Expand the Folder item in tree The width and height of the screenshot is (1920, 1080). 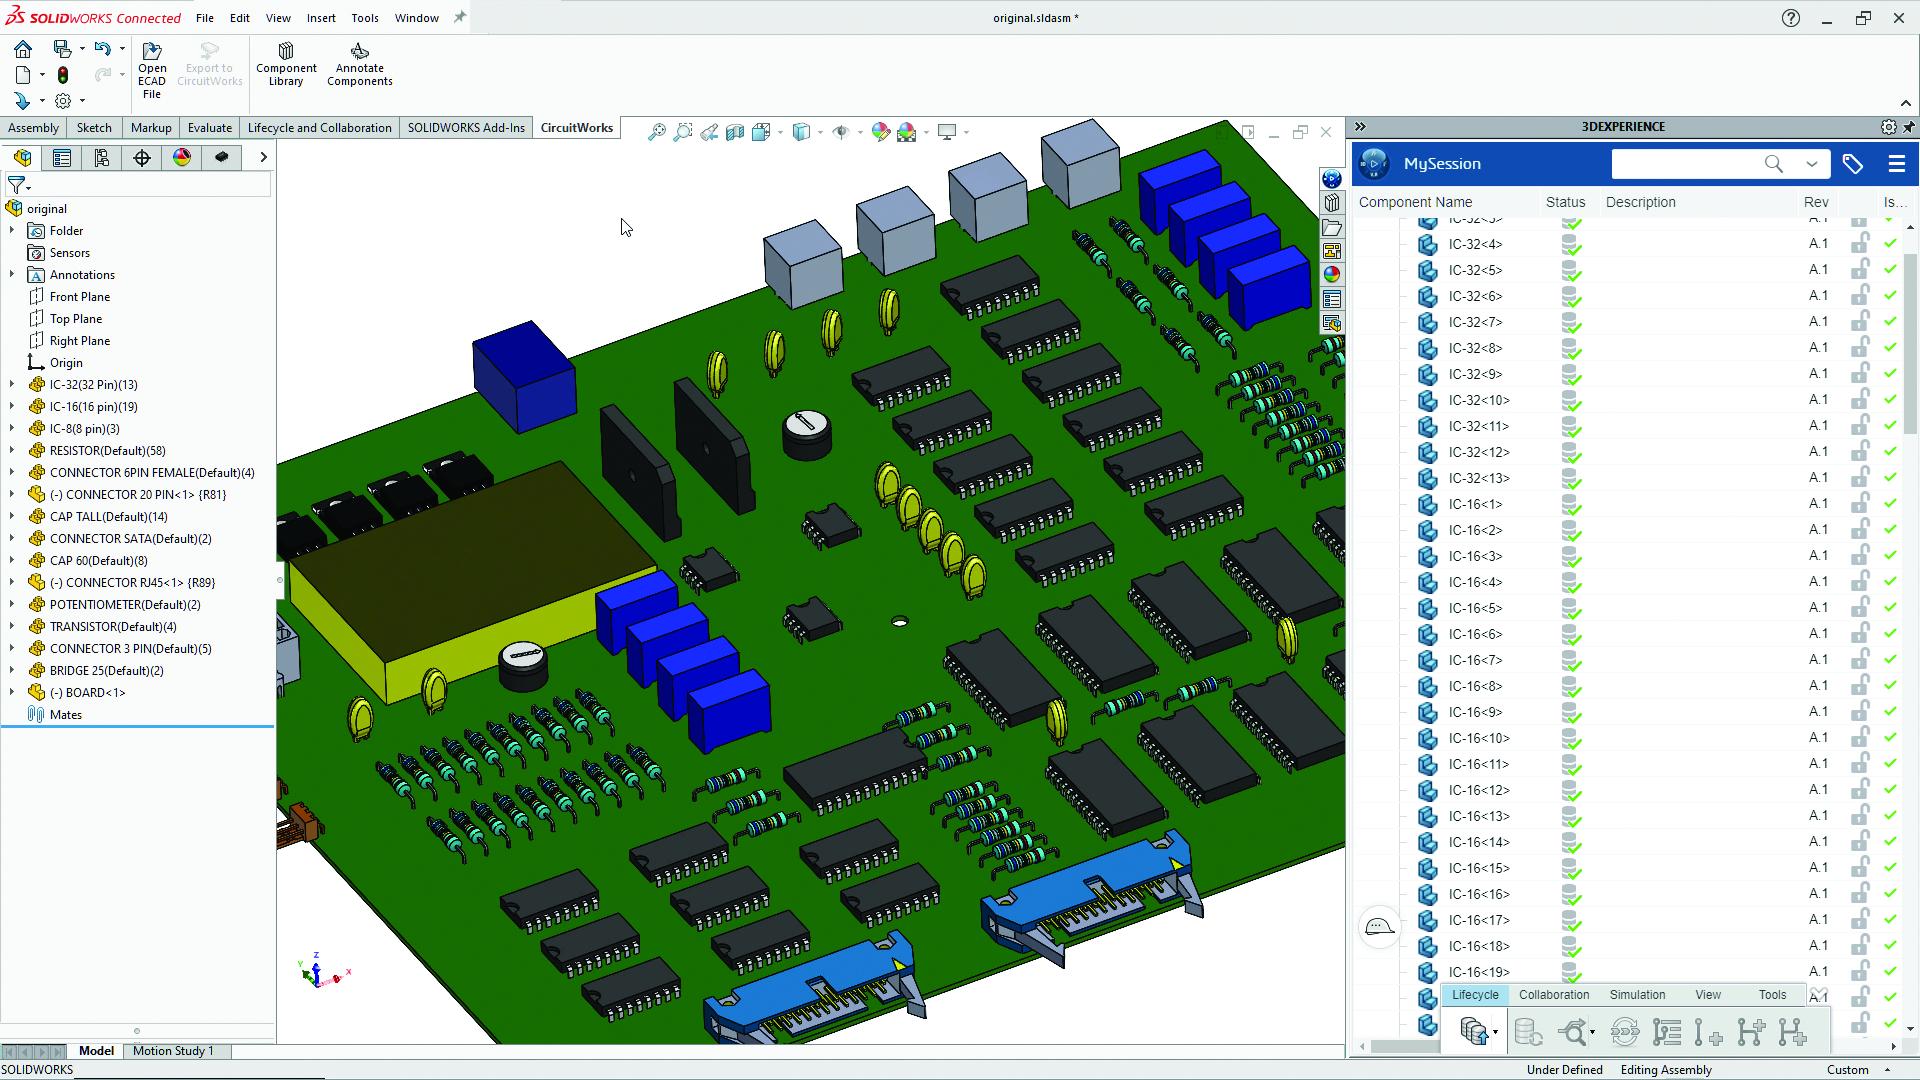click(x=11, y=229)
